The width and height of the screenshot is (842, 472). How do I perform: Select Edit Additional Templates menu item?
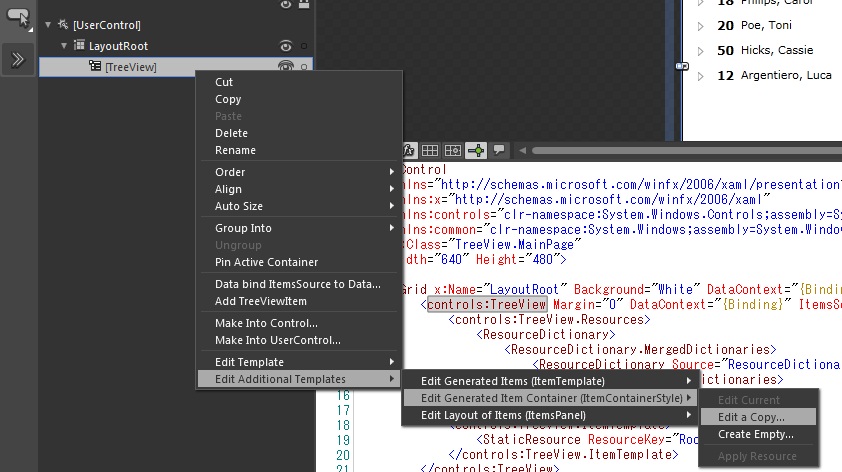tap(299, 379)
